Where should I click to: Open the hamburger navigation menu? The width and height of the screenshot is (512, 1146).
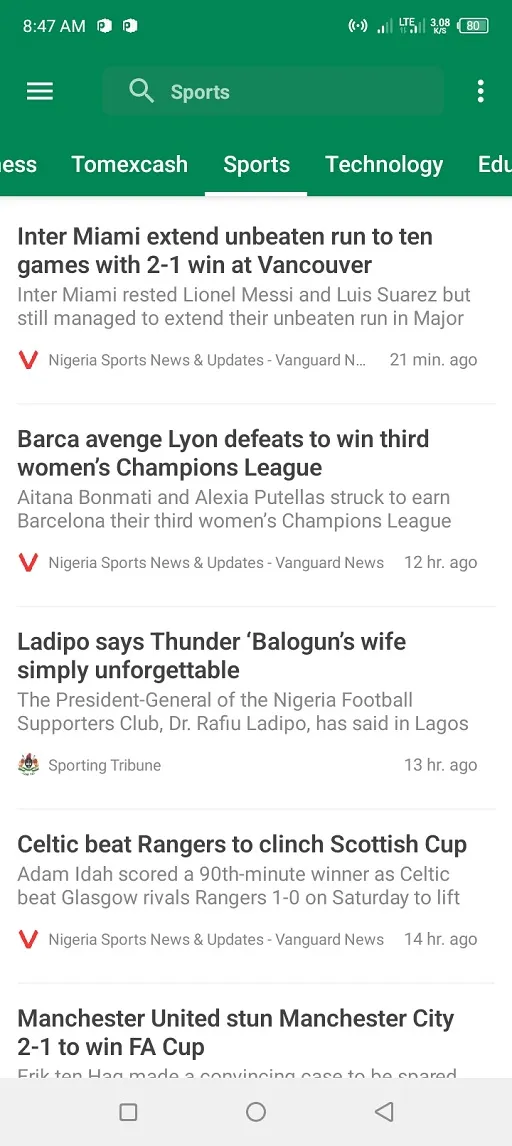pos(39,91)
